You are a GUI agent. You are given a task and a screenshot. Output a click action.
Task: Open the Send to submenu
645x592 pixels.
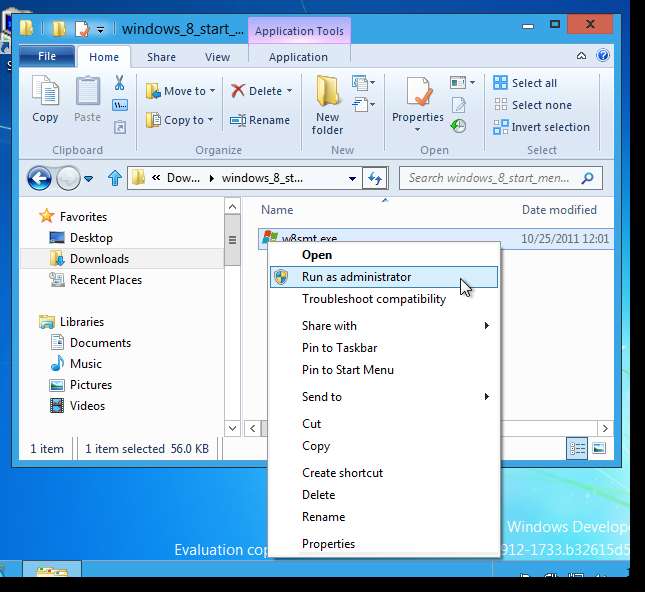384,397
